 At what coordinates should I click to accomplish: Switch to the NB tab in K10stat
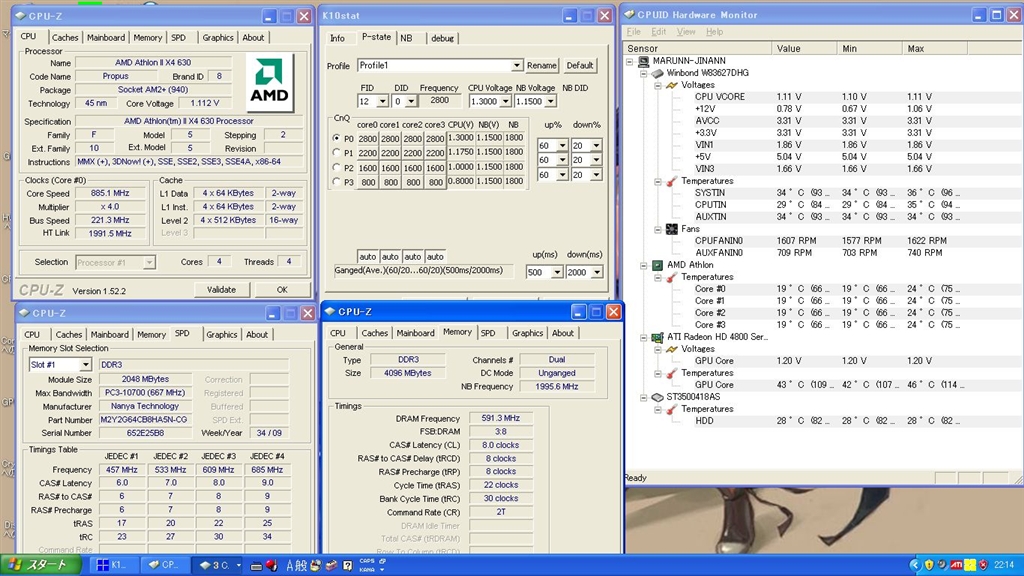[406, 38]
